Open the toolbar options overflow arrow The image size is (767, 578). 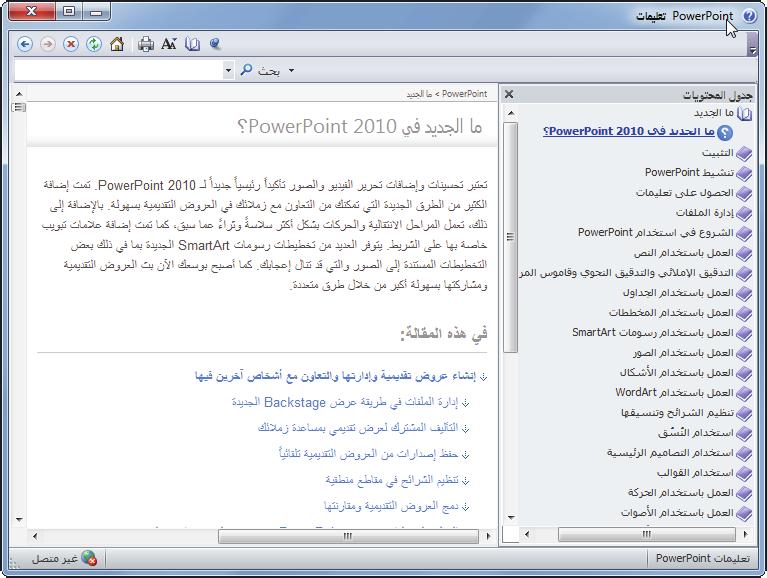pyautogui.click(x=753, y=46)
